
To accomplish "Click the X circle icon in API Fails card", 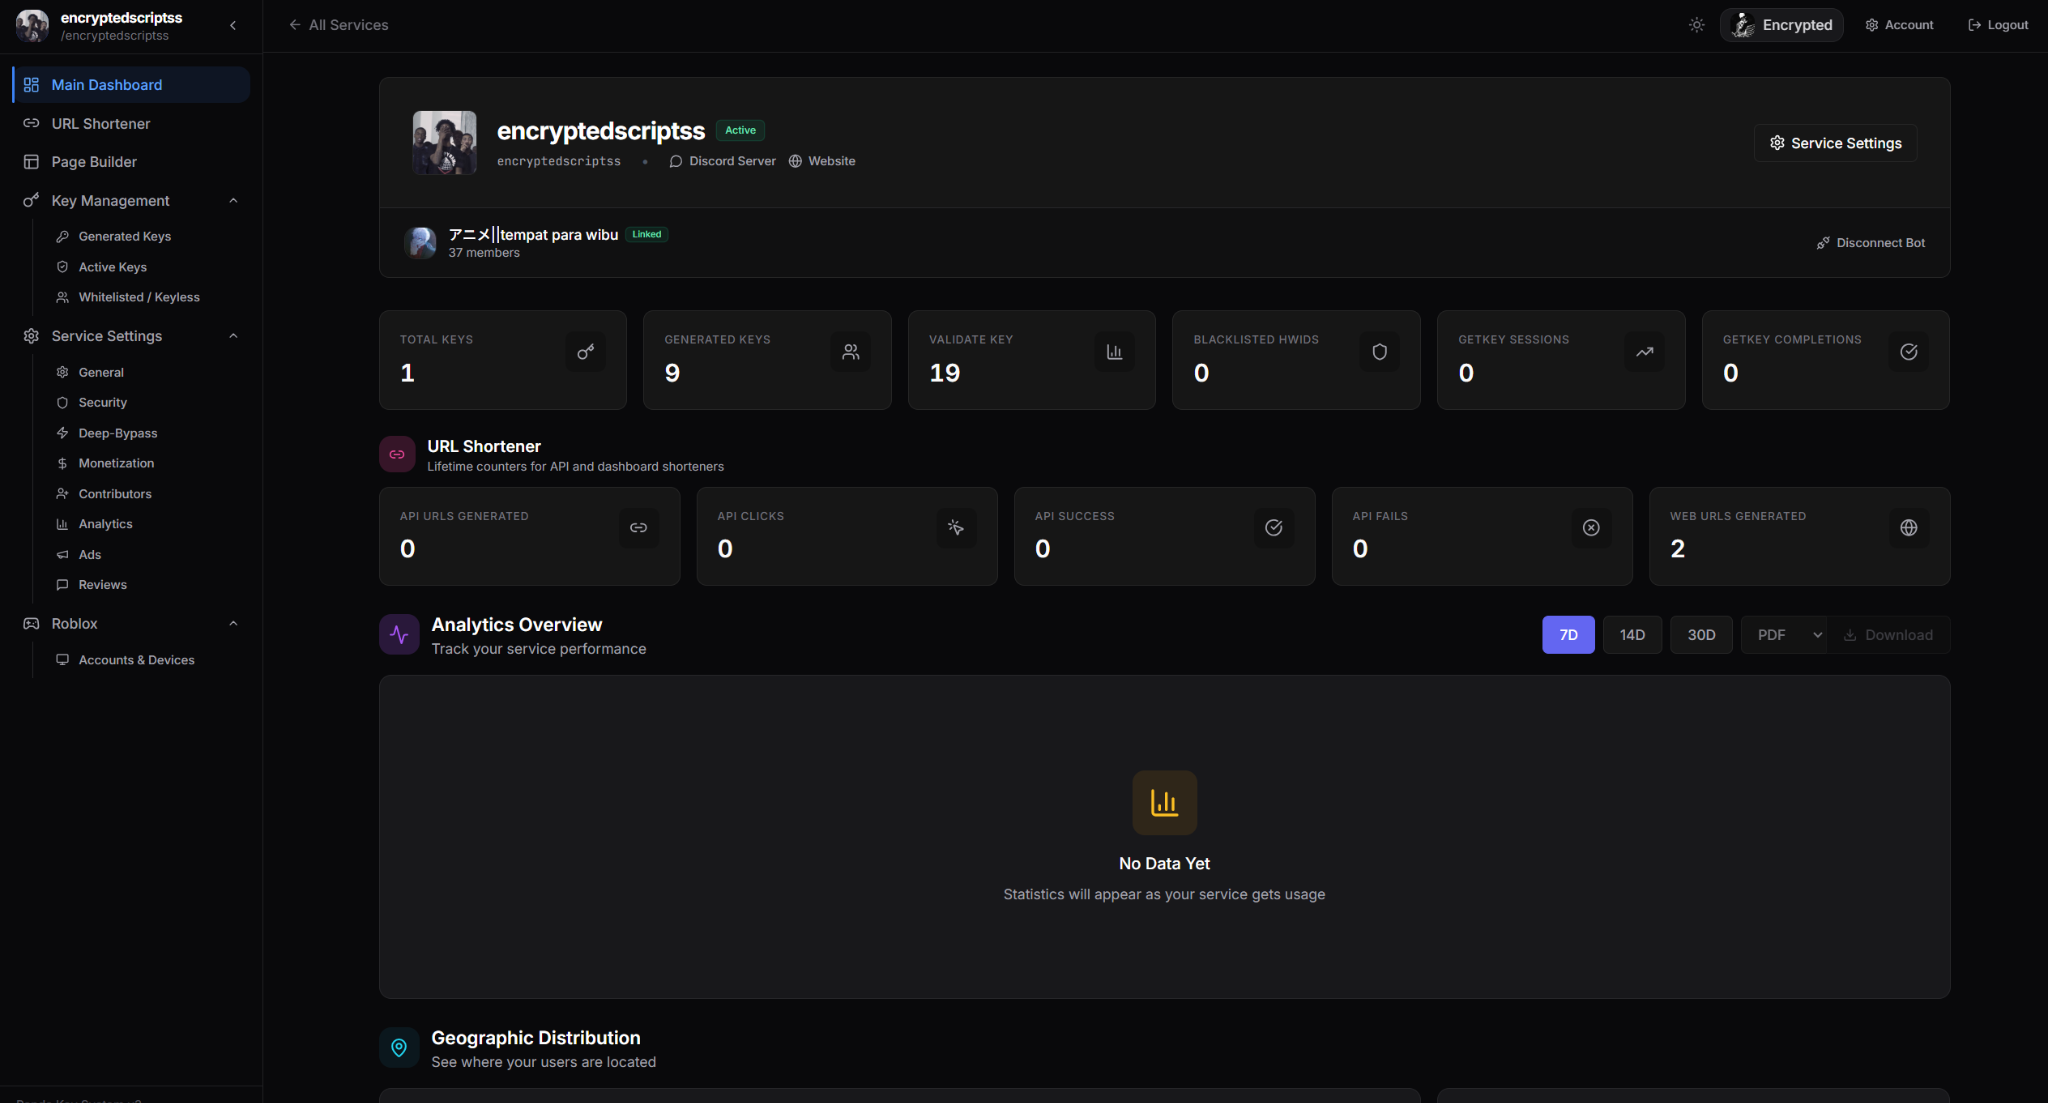I will 1591,528.
